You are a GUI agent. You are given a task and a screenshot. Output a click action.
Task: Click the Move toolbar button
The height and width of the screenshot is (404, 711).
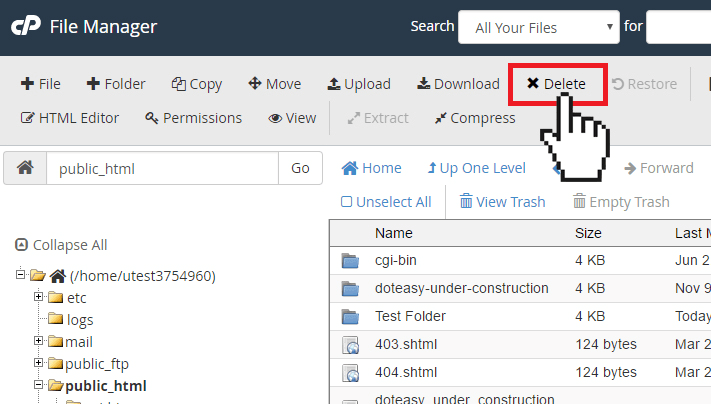(x=274, y=84)
